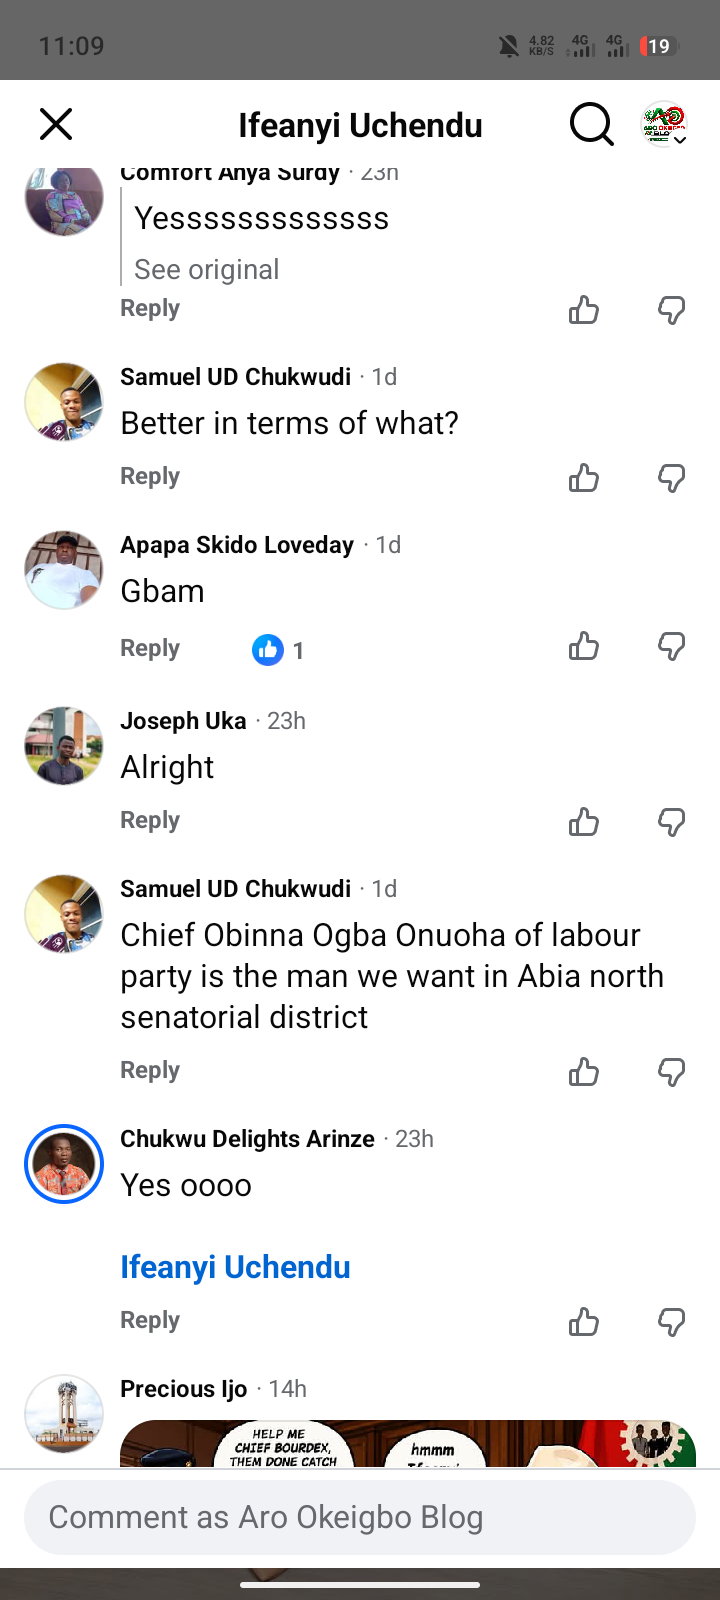Open search with the magnifier icon
The image size is (720, 1600).
click(591, 125)
